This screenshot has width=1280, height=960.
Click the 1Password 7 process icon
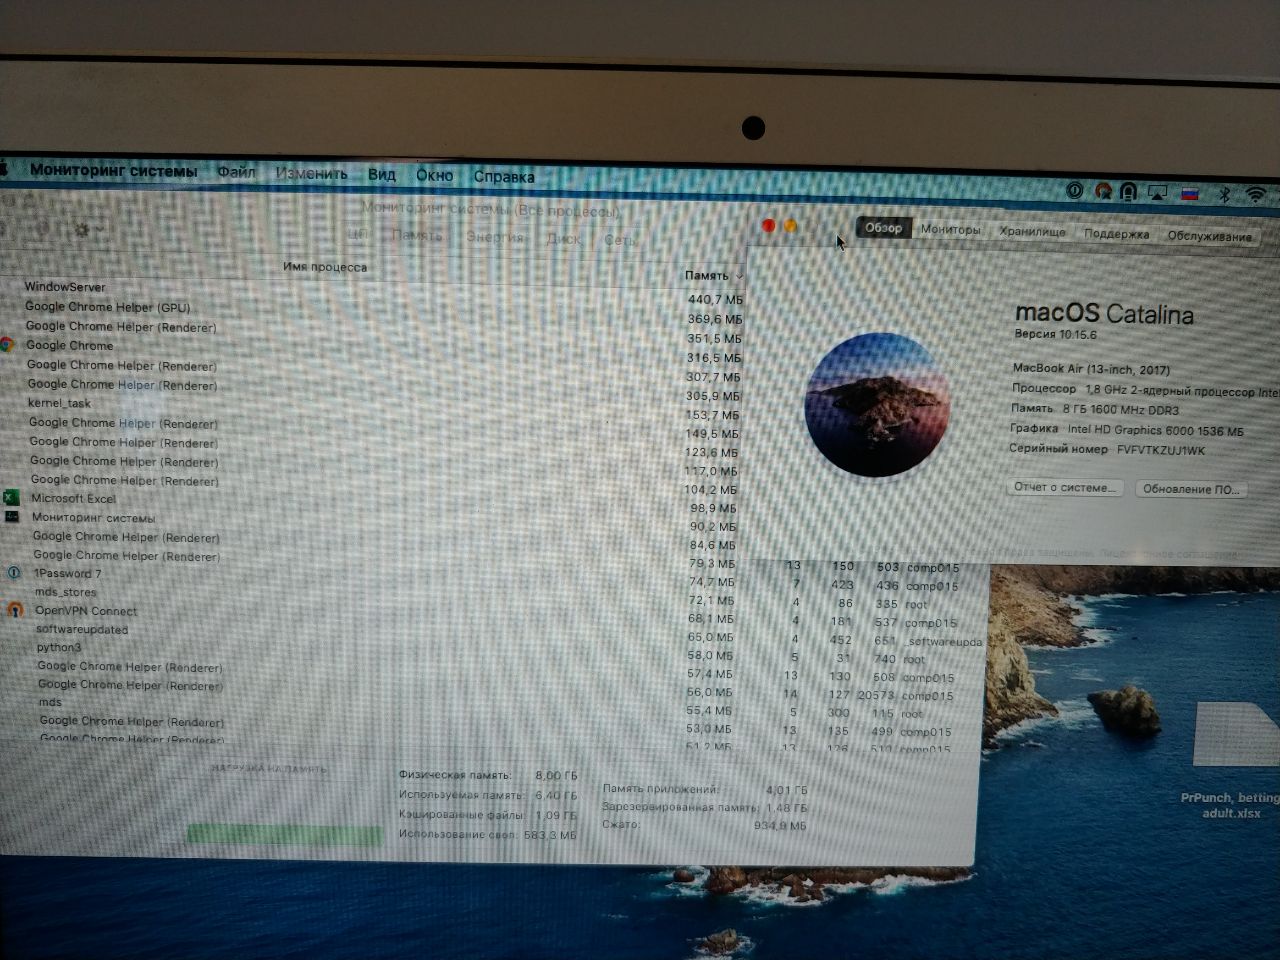pyautogui.click(x=14, y=573)
